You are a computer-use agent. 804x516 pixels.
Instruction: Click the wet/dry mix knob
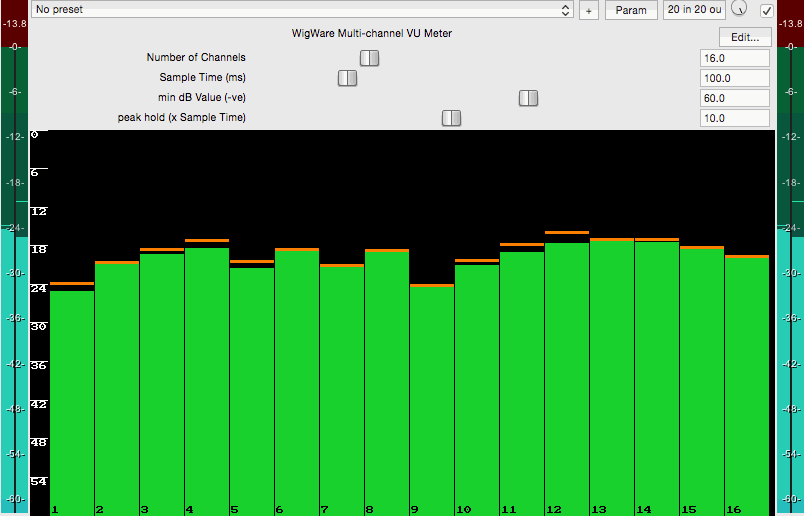coord(739,8)
